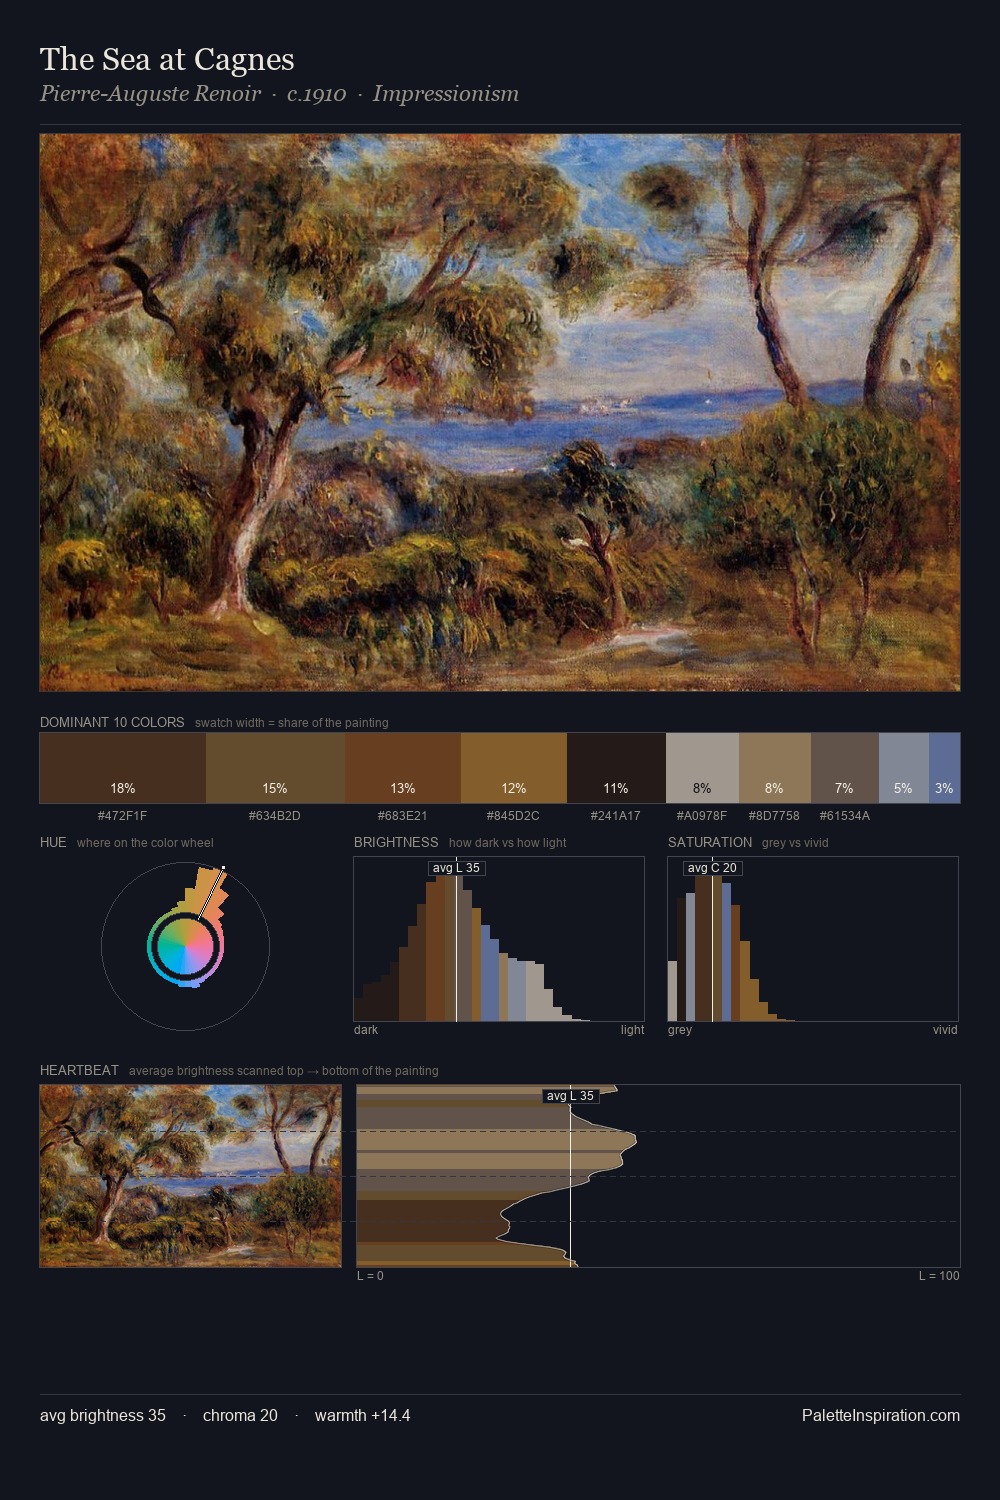Select the 15% swatch #634B2D
The width and height of the screenshot is (1000, 1500).
pyautogui.click(x=275, y=768)
